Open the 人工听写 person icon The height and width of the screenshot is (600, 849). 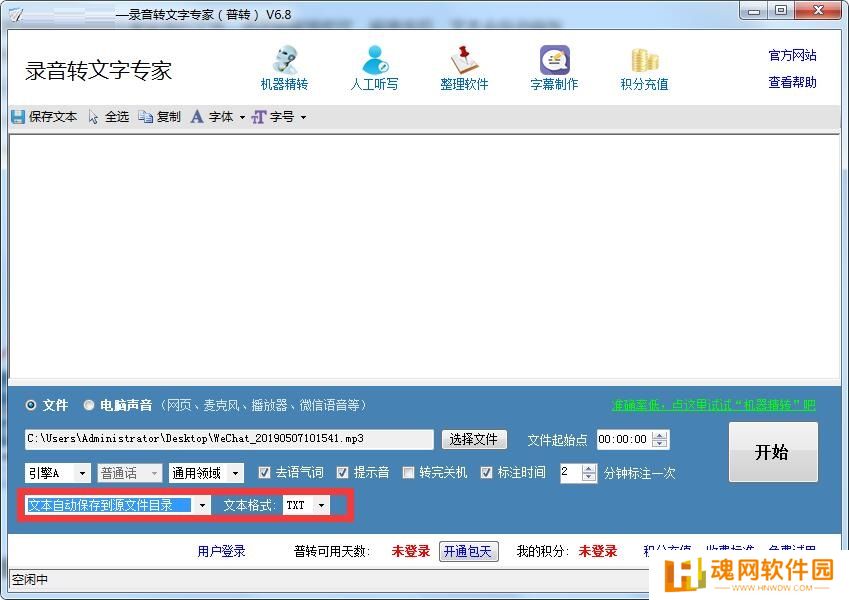pos(375,60)
